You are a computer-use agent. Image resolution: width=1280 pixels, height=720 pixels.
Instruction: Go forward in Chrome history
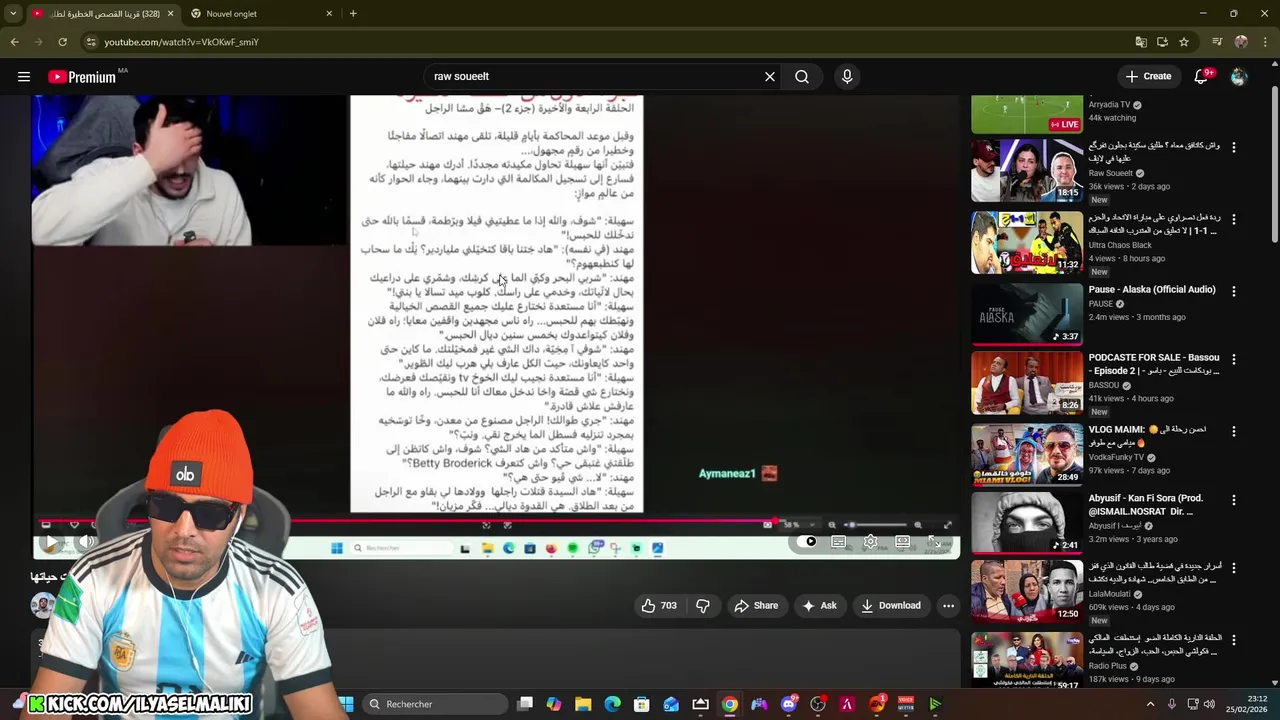[38, 42]
